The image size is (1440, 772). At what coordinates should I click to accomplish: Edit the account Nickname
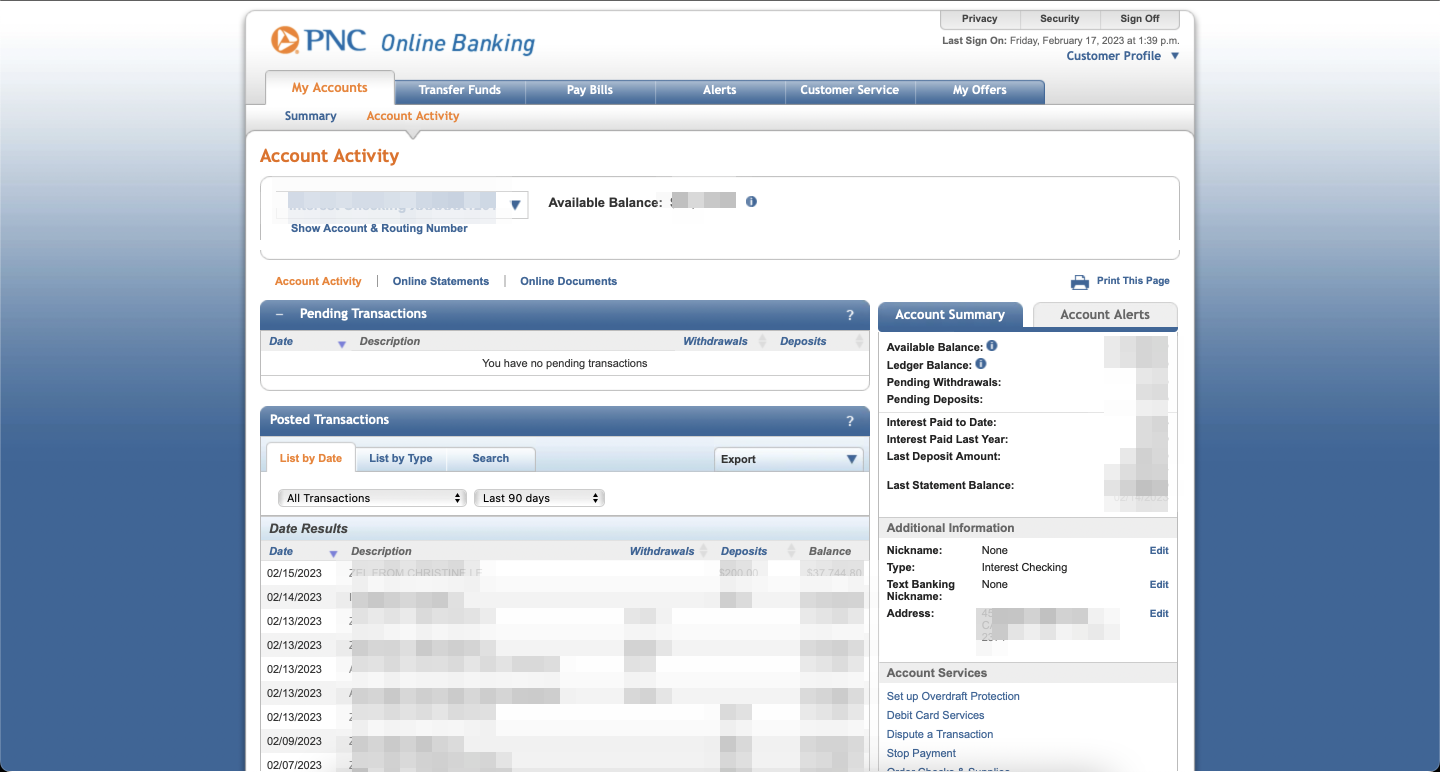(x=1159, y=551)
